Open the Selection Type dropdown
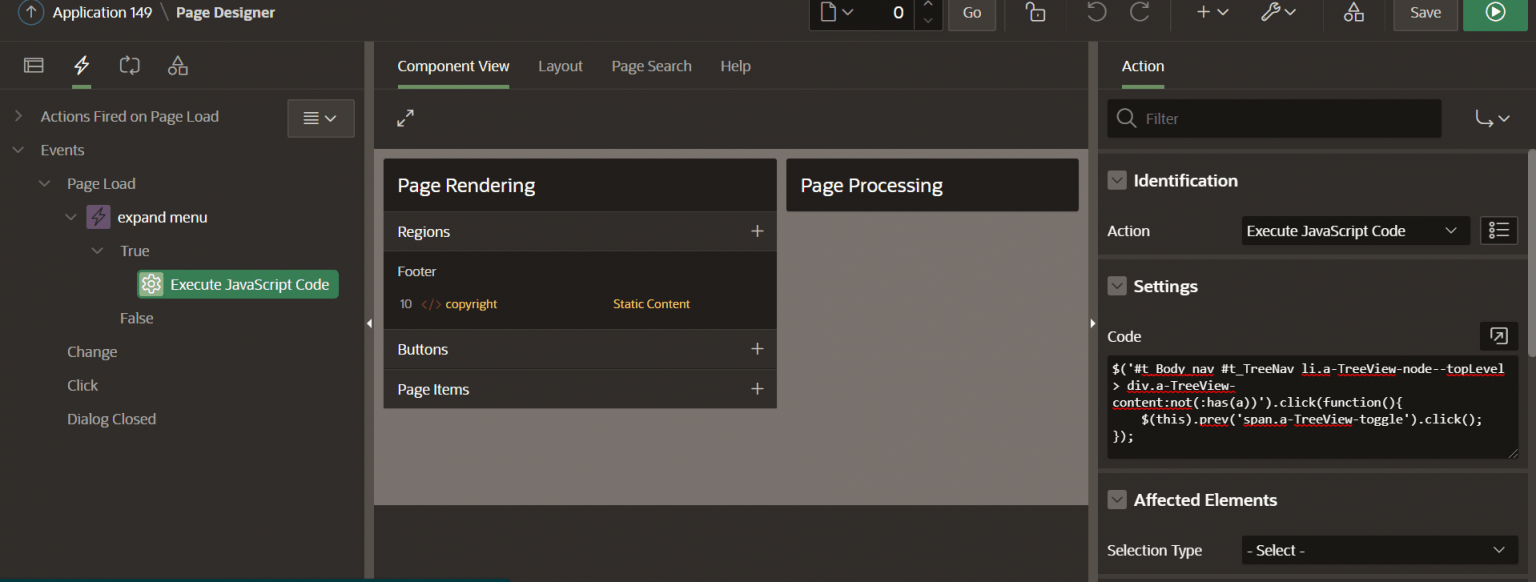This screenshot has width=1536, height=582. tap(1378, 550)
